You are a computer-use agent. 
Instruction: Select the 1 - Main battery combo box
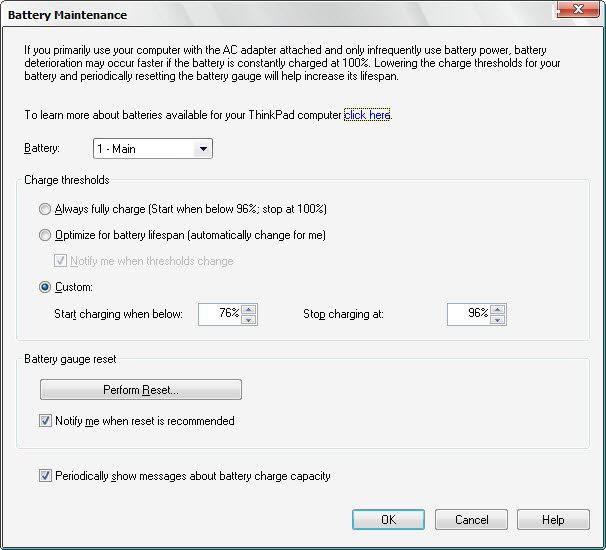pyautogui.click(x=153, y=149)
